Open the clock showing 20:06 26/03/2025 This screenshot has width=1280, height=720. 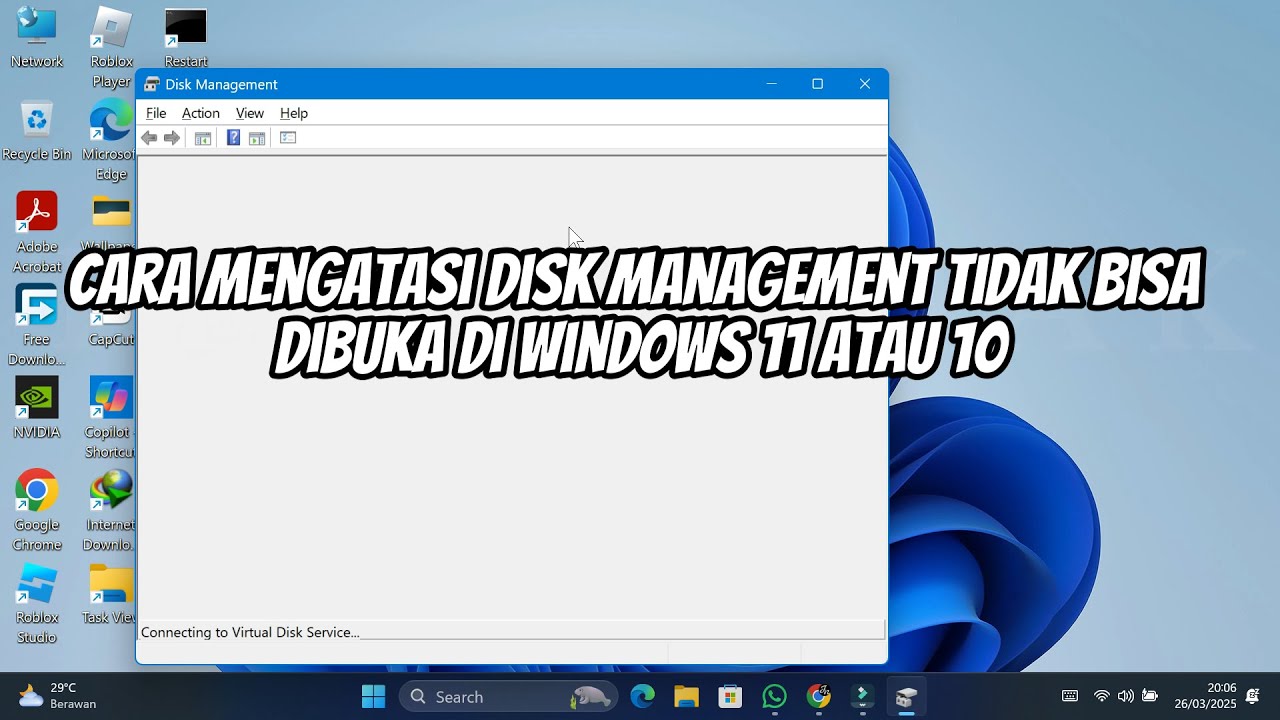click(1205, 696)
